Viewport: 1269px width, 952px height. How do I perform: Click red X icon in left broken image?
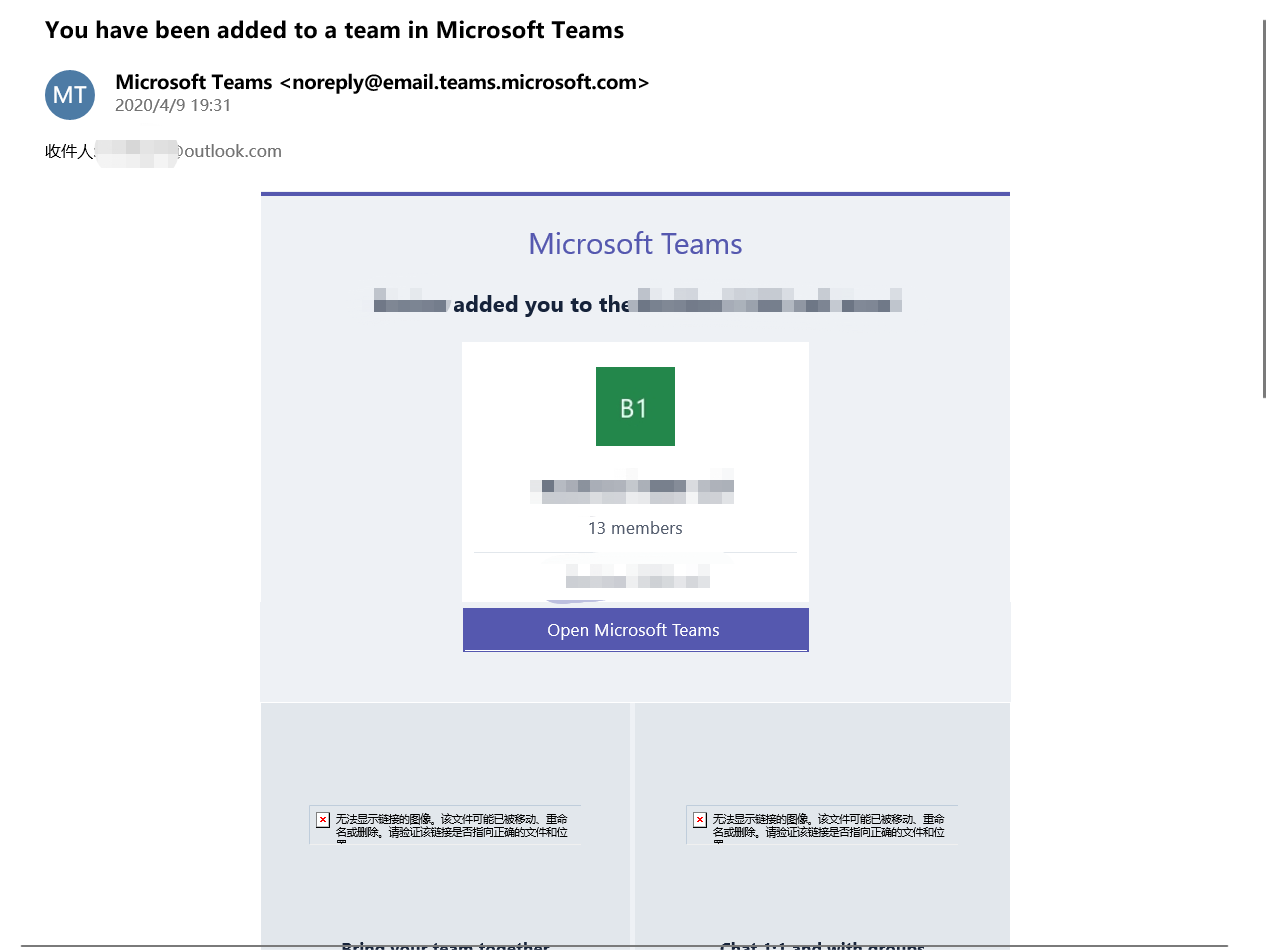[x=323, y=820]
